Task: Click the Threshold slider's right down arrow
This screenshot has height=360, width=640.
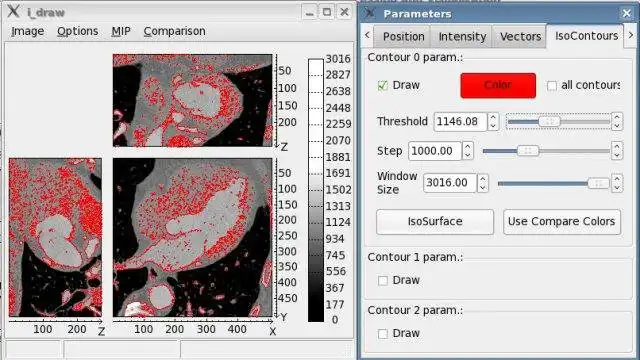Action: (617, 126)
